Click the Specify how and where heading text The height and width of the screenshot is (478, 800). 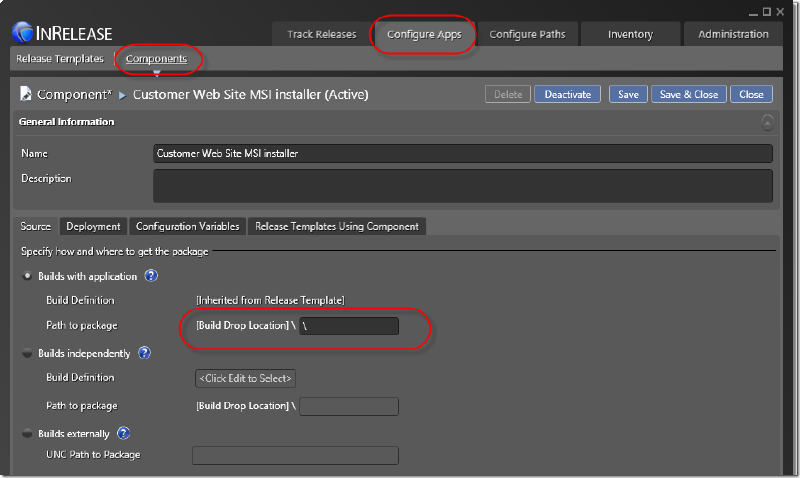(x=115, y=251)
